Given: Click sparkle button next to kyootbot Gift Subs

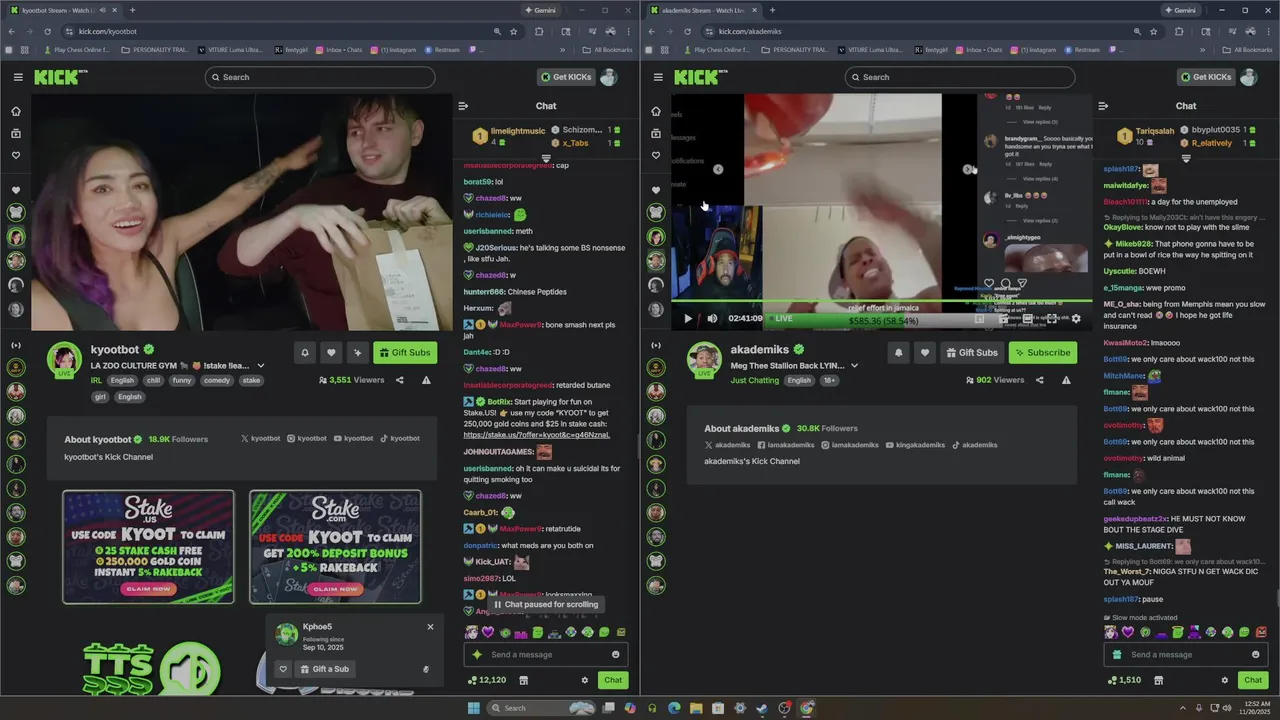Looking at the screenshot, I should tap(357, 352).
